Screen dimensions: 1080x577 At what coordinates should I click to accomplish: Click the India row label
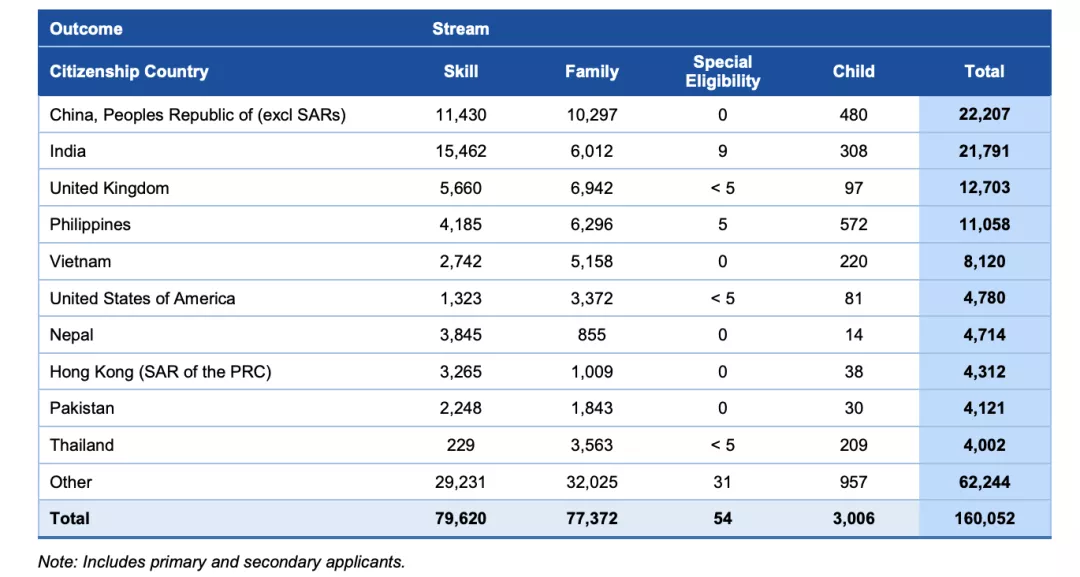point(68,152)
